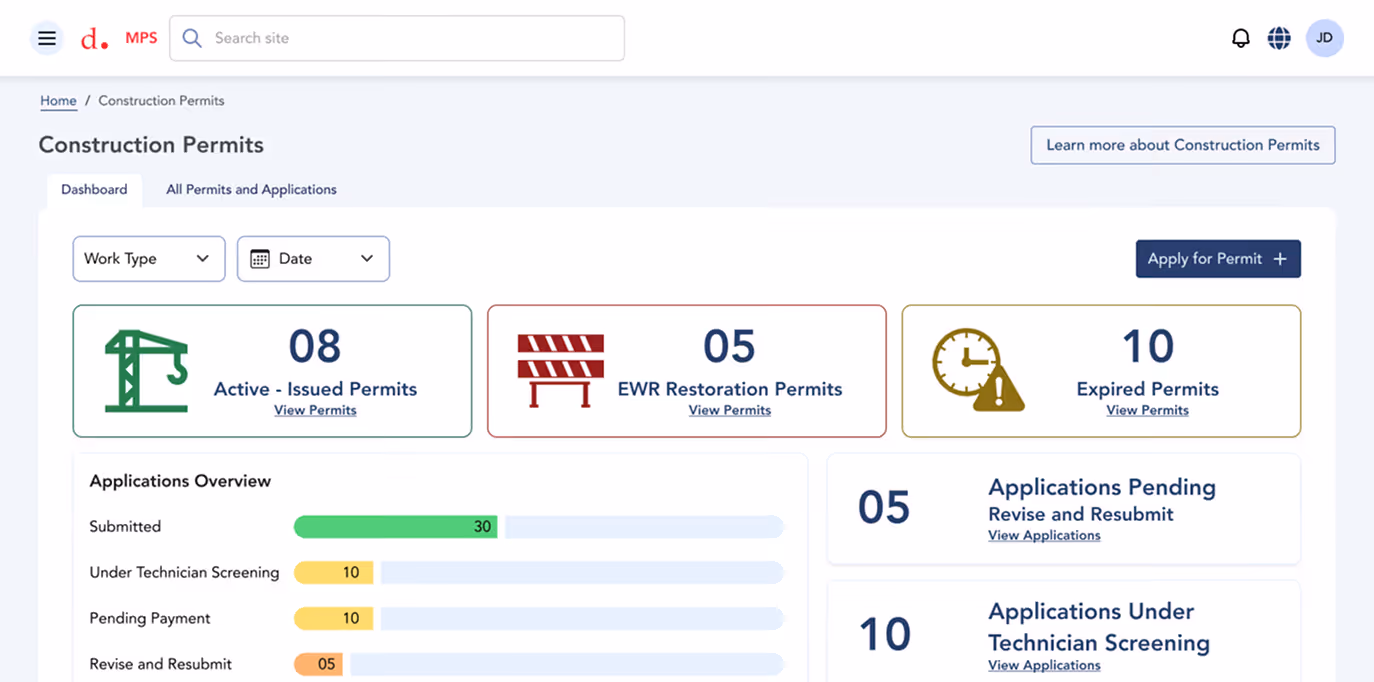Click Learn more about Construction Permits
This screenshot has width=1374, height=682.
1182,145
